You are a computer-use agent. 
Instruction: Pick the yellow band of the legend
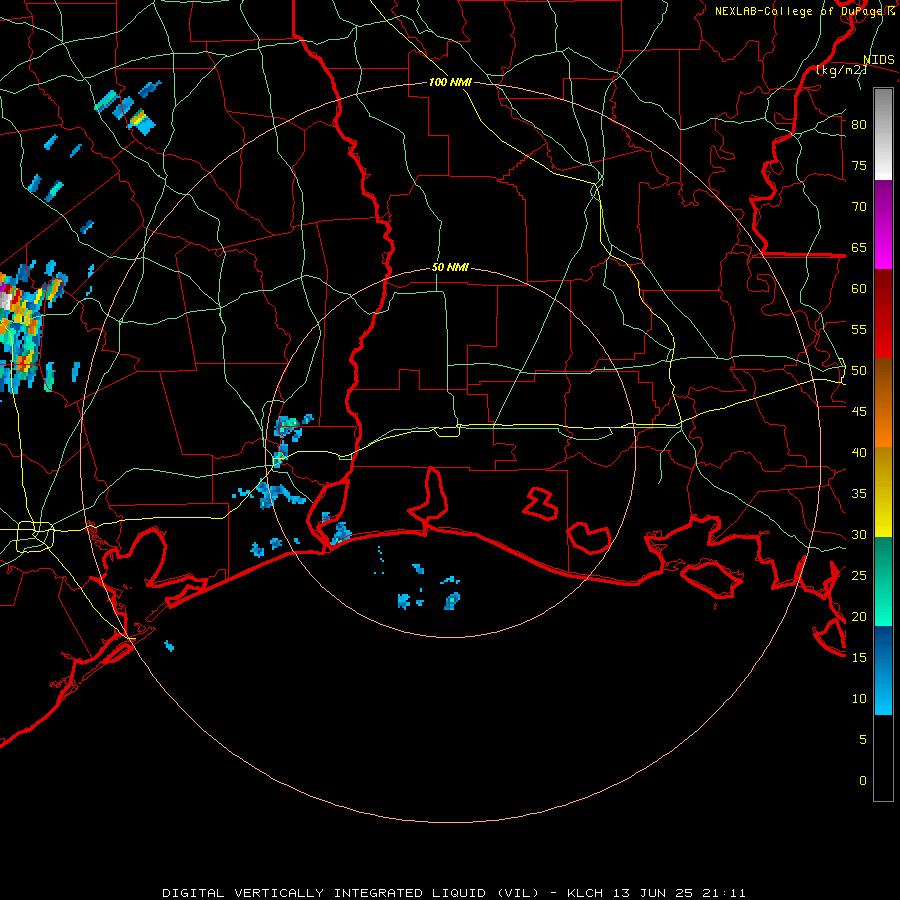coord(883,492)
